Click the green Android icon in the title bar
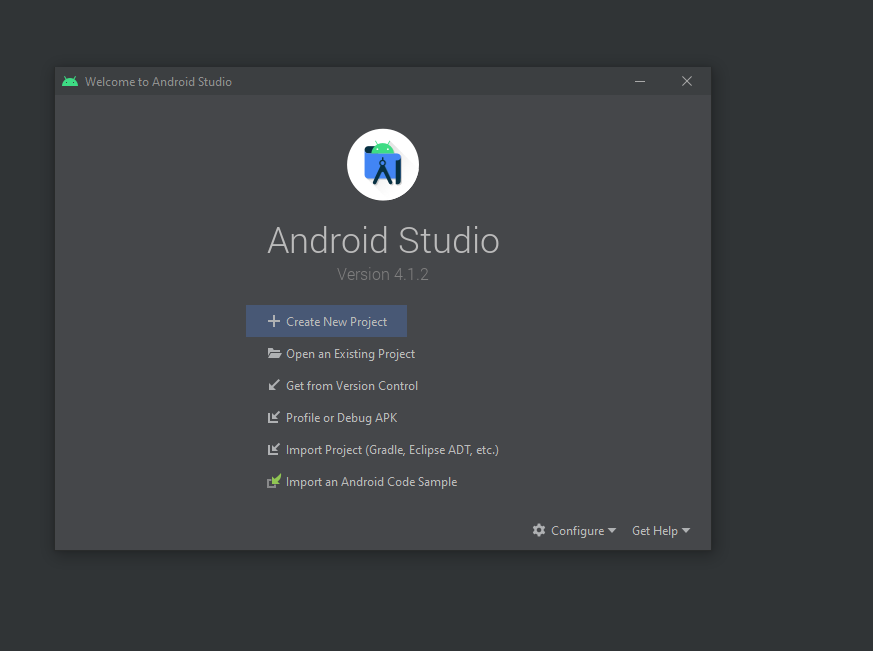The width and height of the screenshot is (873, 651). (x=70, y=82)
